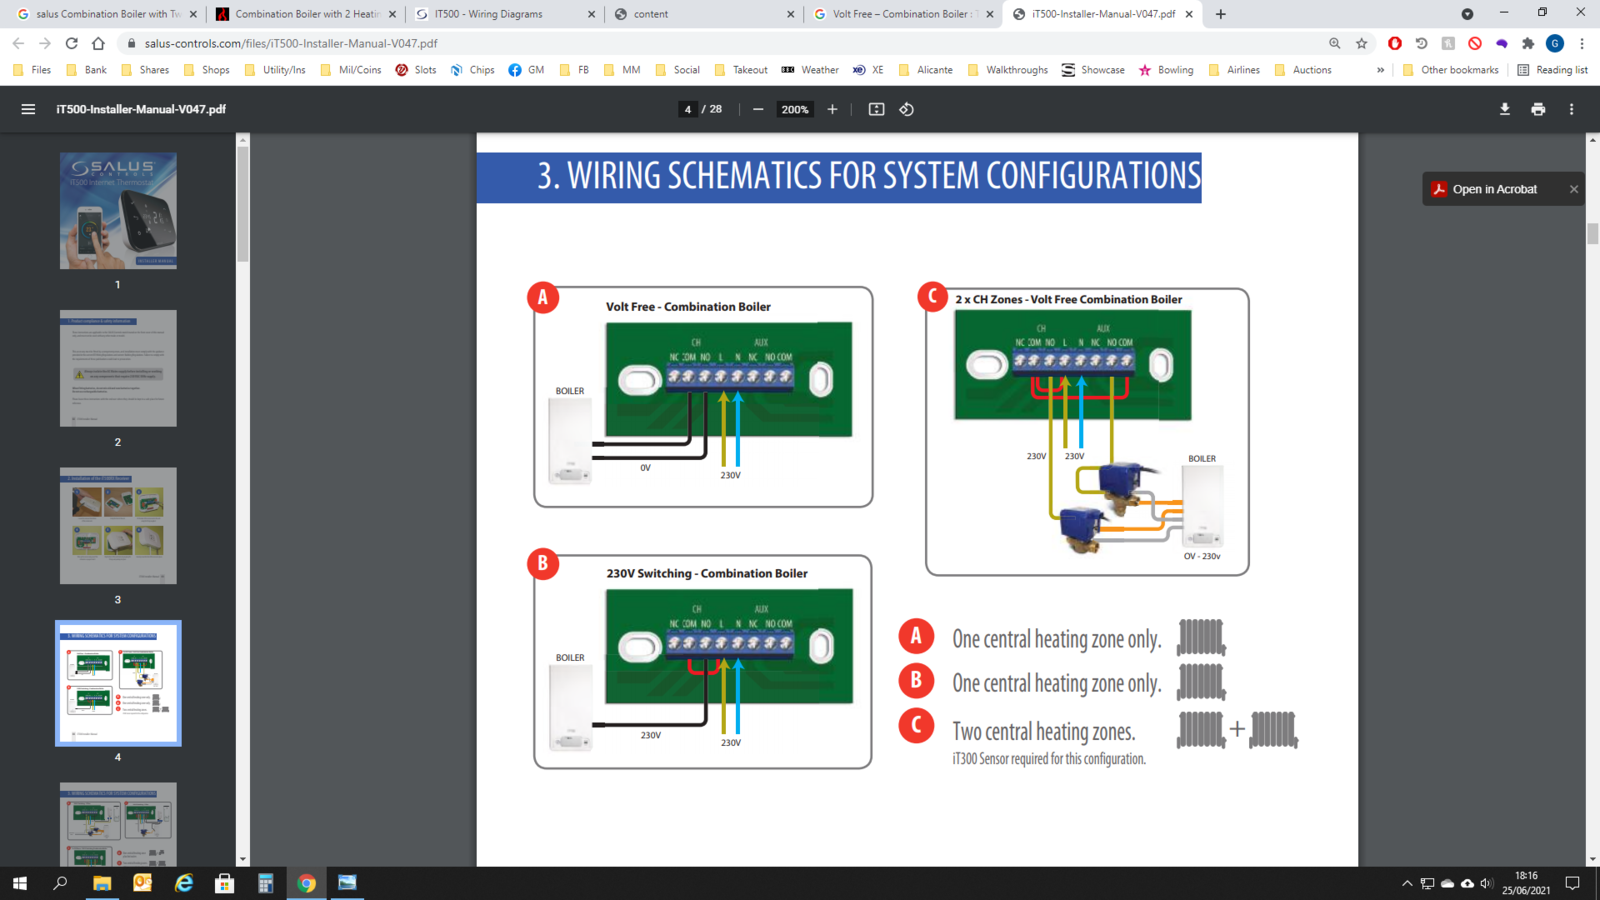Image resolution: width=1600 pixels, height=900 pixels.
Task: Reload the page in browser
Action: click(x=71, y=43)
